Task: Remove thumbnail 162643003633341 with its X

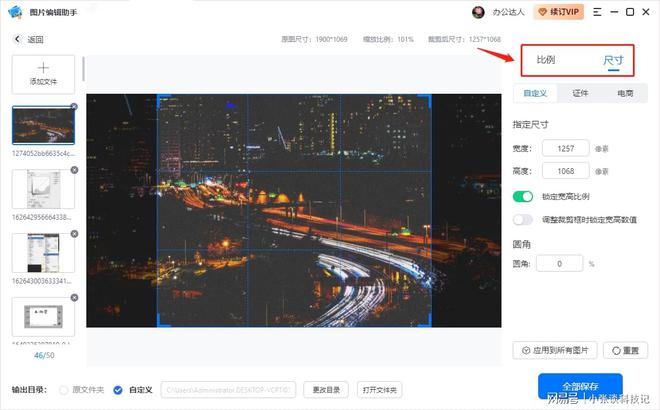Action: 75,234
